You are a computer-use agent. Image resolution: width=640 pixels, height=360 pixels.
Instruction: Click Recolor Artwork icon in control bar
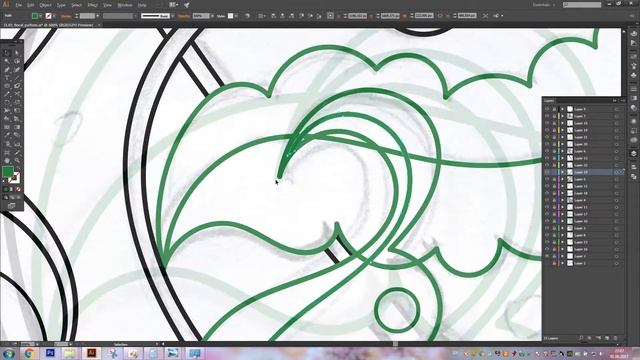[247, 16]
